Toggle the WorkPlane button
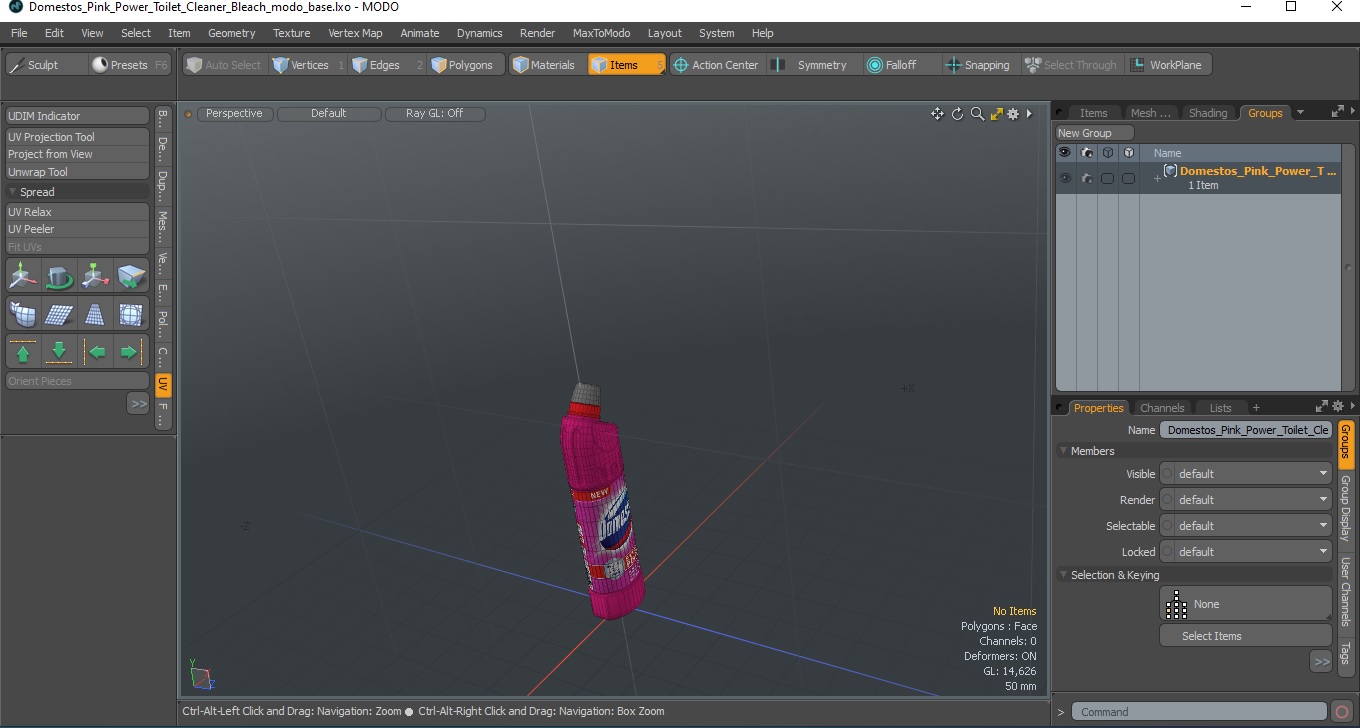Screen dimensions: 1360x728 [x=1167, y=65]
